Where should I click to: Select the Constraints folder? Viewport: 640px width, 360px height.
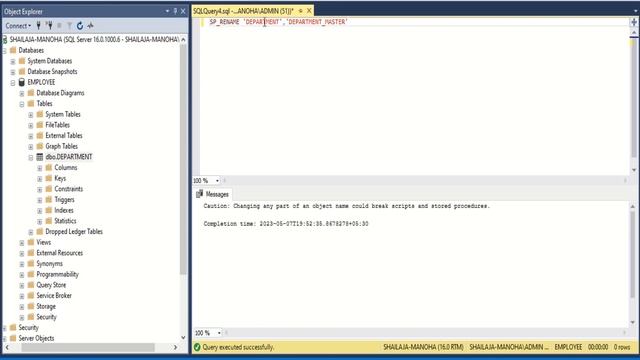coord(69,189)
